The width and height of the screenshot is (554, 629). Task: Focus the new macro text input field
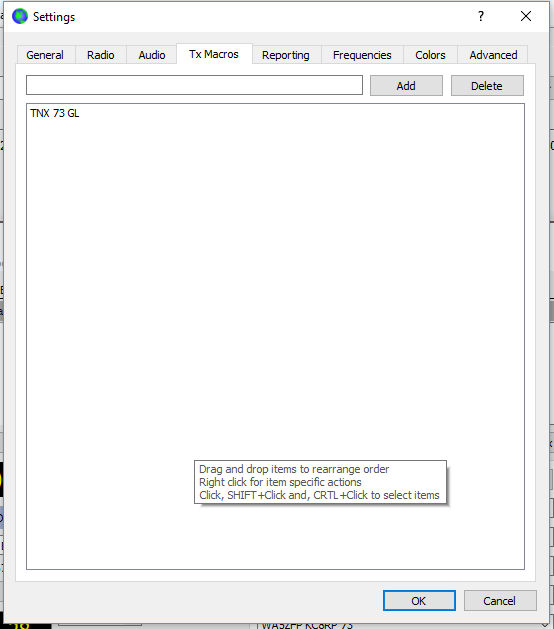click(x=194, y=85)
